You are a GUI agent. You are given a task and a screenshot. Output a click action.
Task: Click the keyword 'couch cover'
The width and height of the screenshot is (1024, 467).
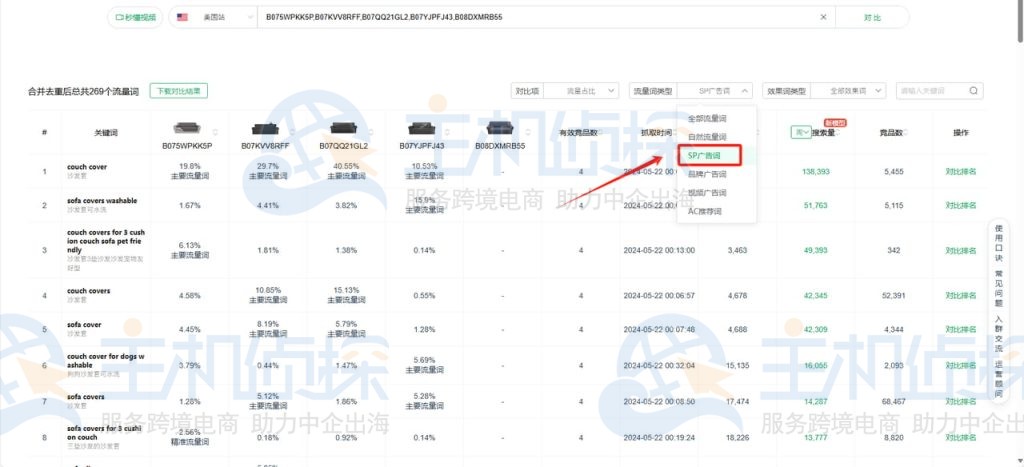pyautogui.click(x=87, y=167)
